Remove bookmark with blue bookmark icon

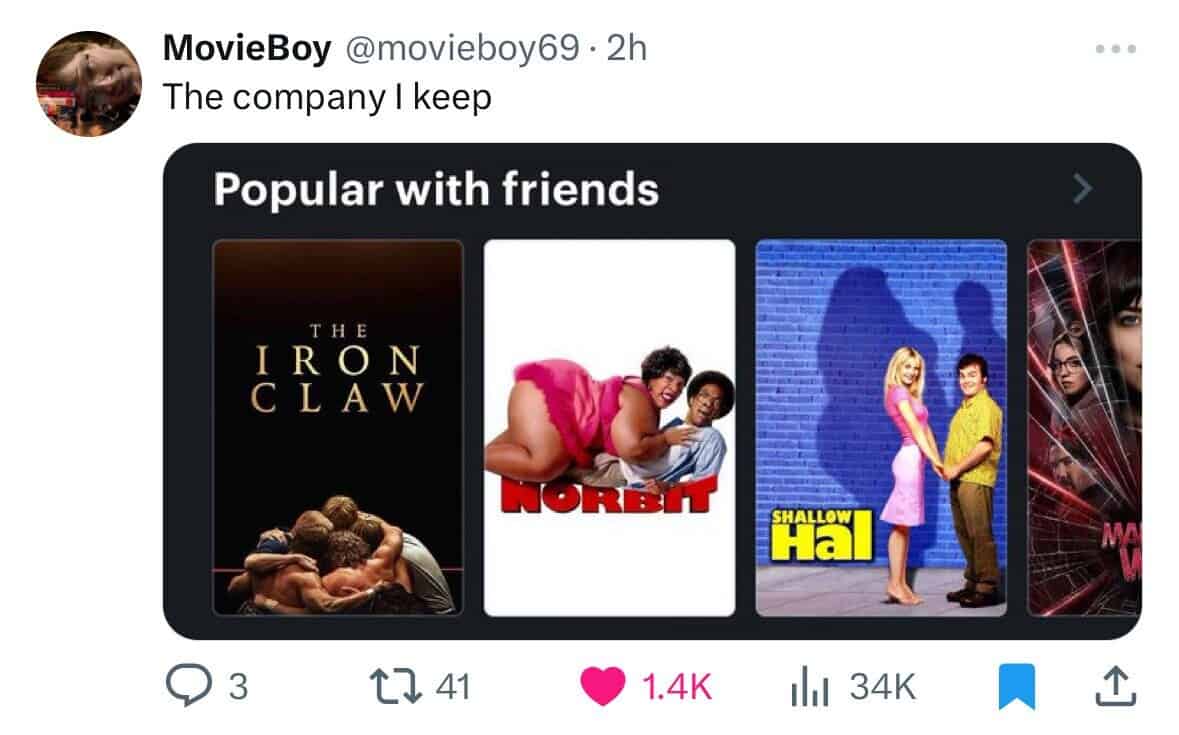coord(1017,686)
